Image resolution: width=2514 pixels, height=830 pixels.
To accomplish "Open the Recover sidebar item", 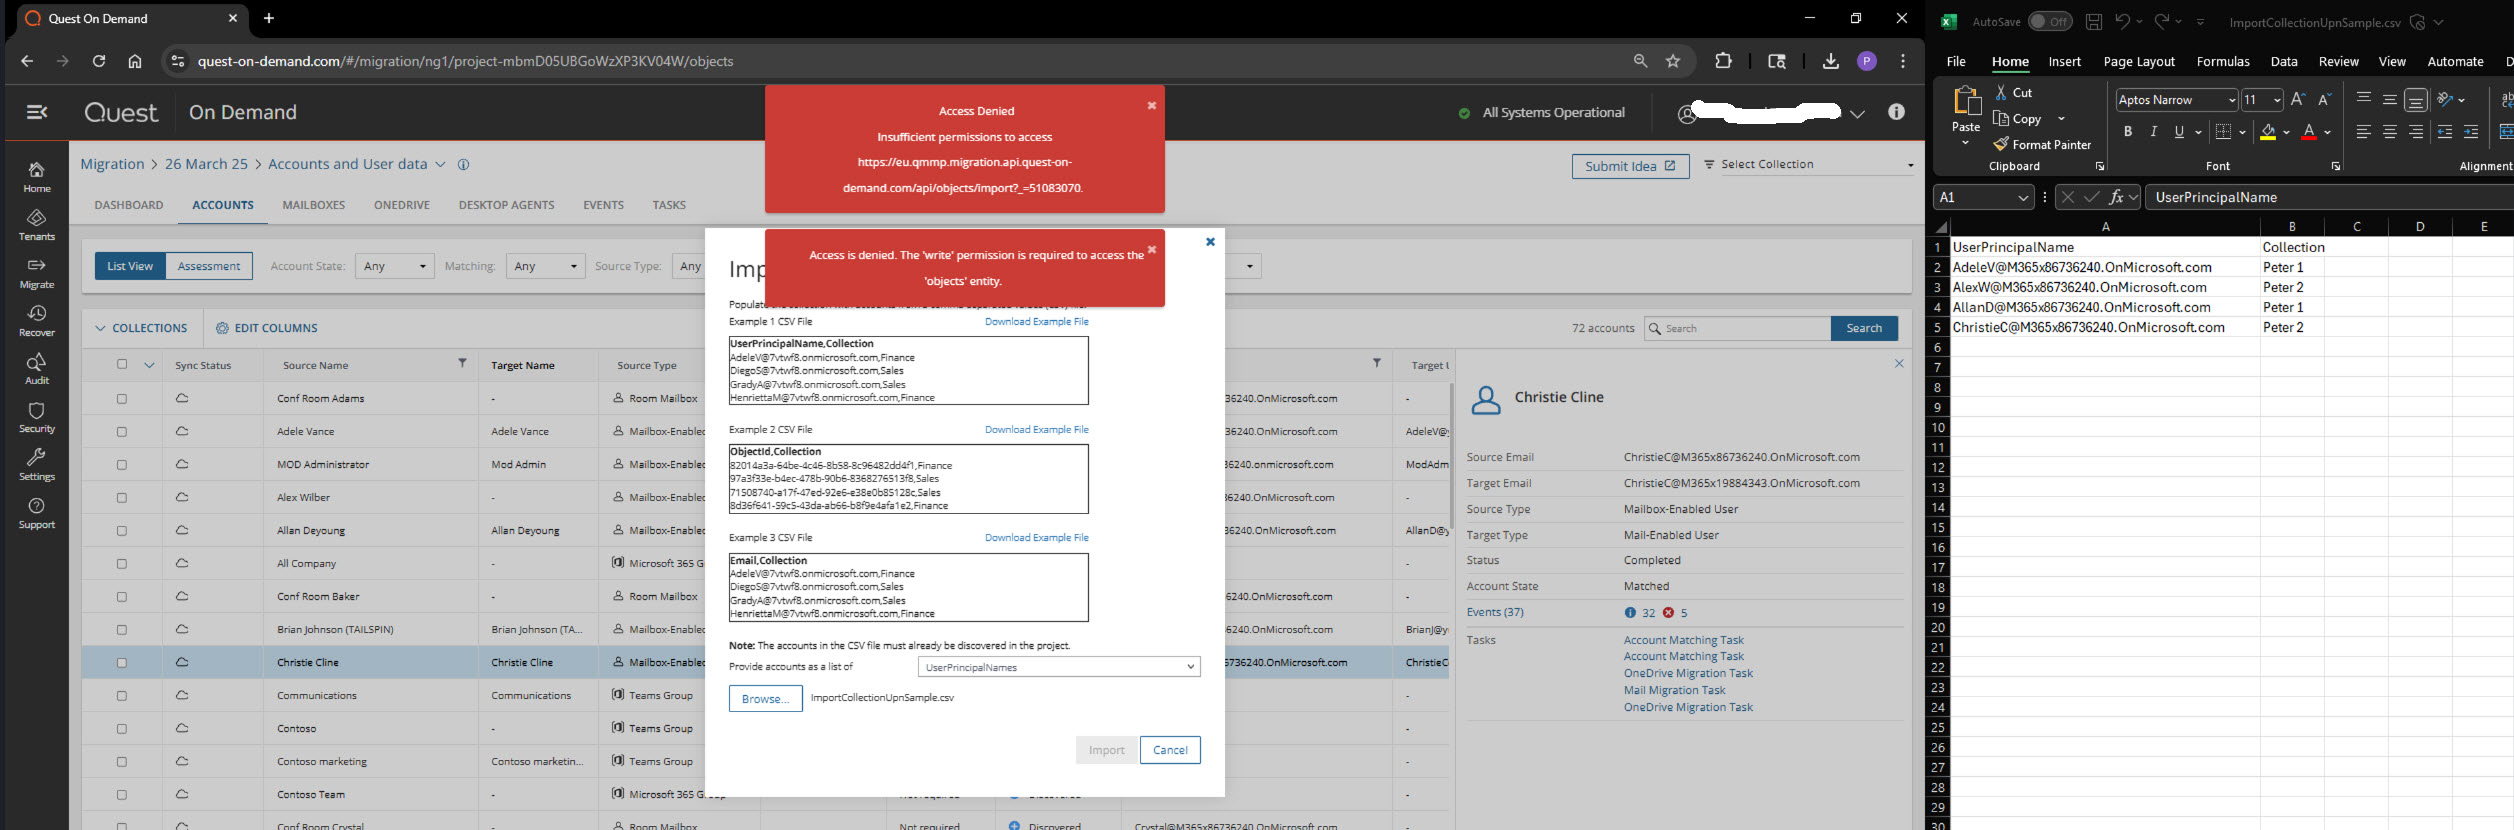I will pos(37,321).
